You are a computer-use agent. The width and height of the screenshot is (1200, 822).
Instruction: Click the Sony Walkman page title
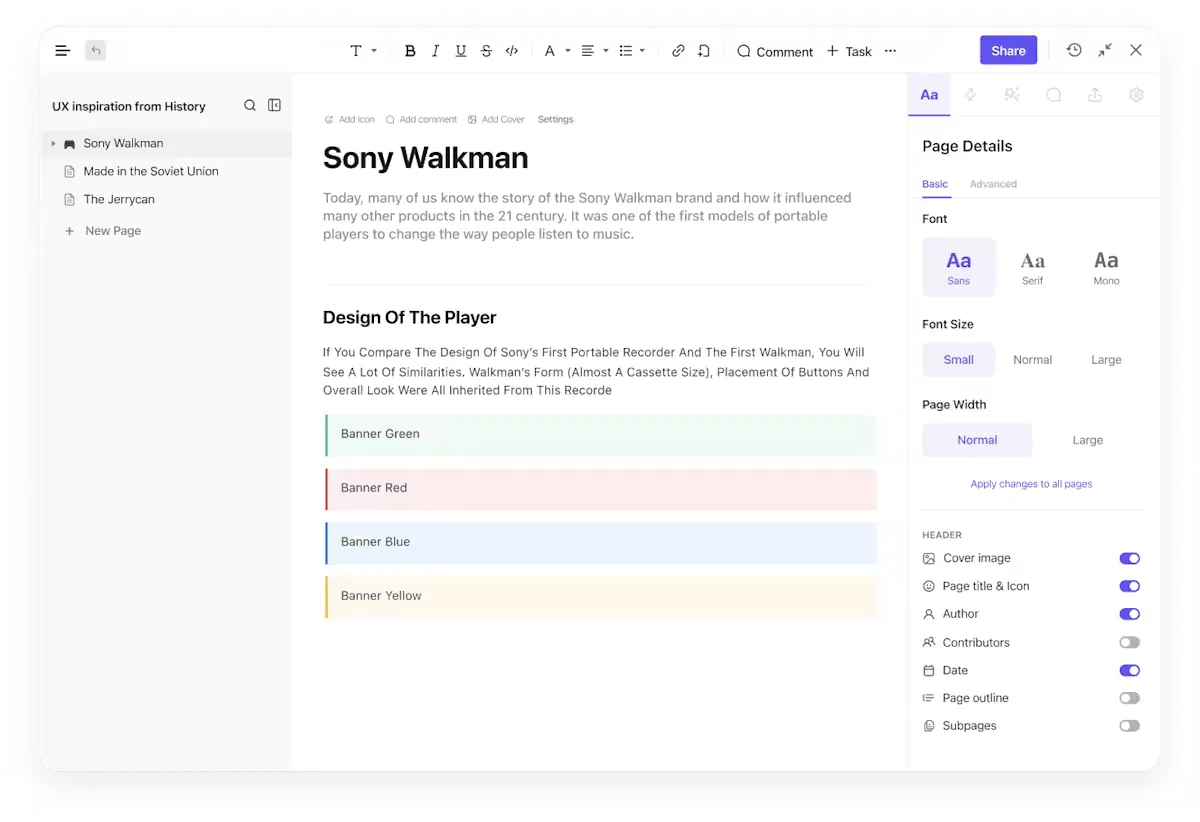425,158
